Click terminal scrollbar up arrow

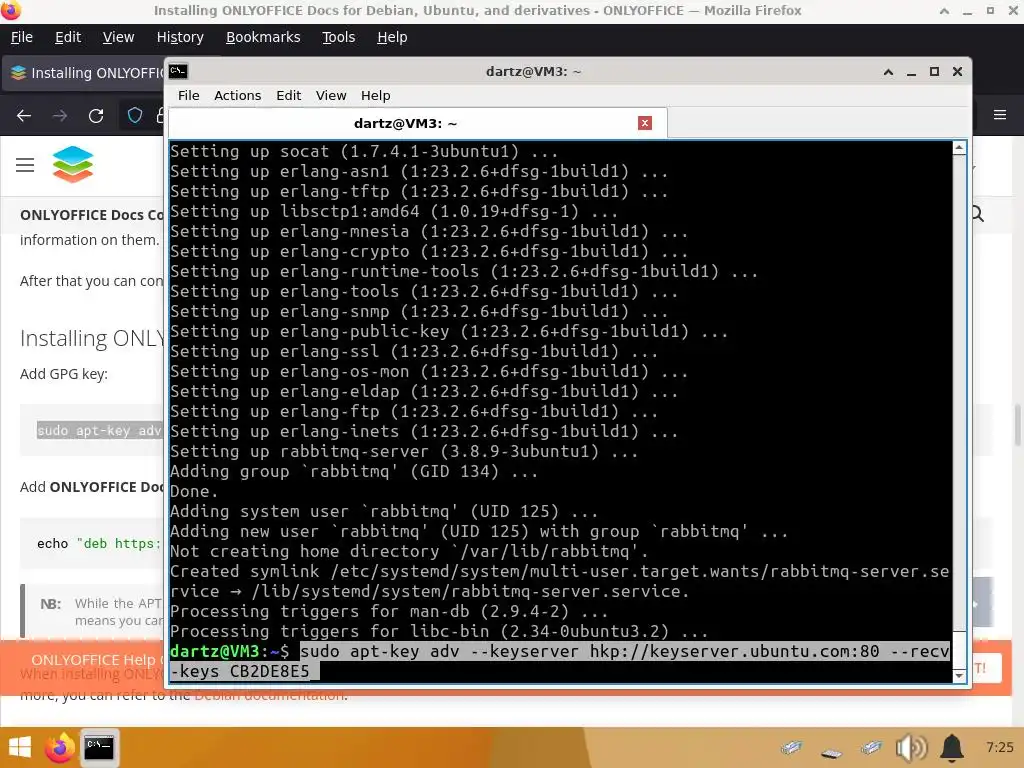[959, 148]
